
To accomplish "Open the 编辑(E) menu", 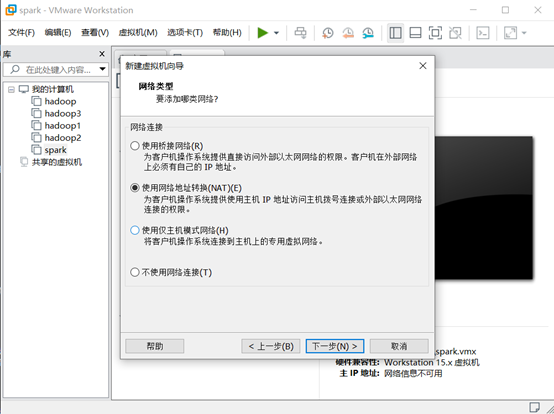I will pyautogui.click(x=58, y=32).
